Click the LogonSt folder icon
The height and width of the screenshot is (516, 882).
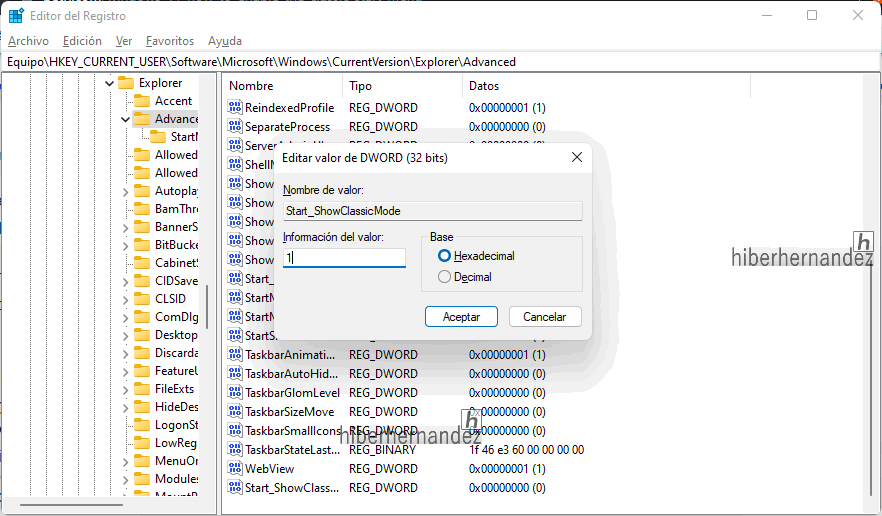point(142,425)
